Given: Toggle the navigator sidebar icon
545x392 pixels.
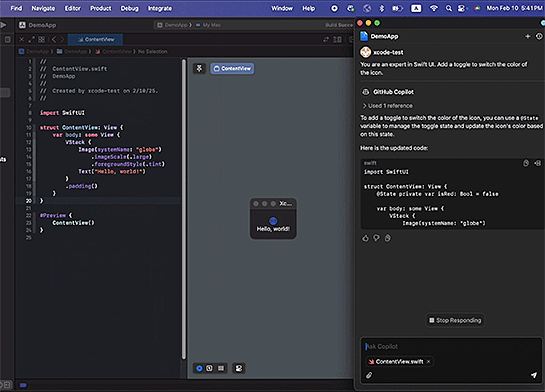Looking at the screenshot, I should coord(8,39).
